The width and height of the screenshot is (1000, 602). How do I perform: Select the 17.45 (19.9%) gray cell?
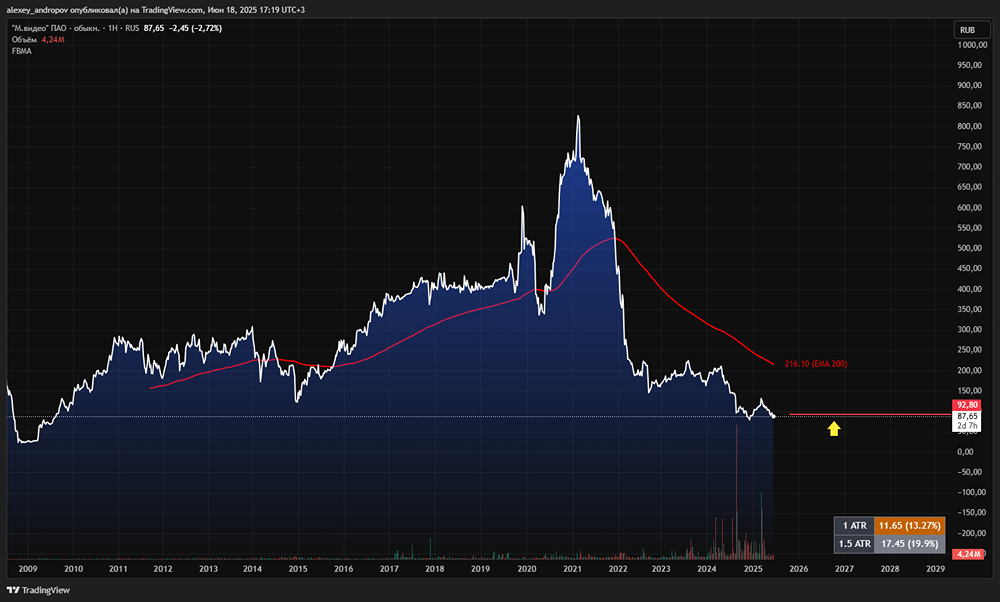coord(909,544)
